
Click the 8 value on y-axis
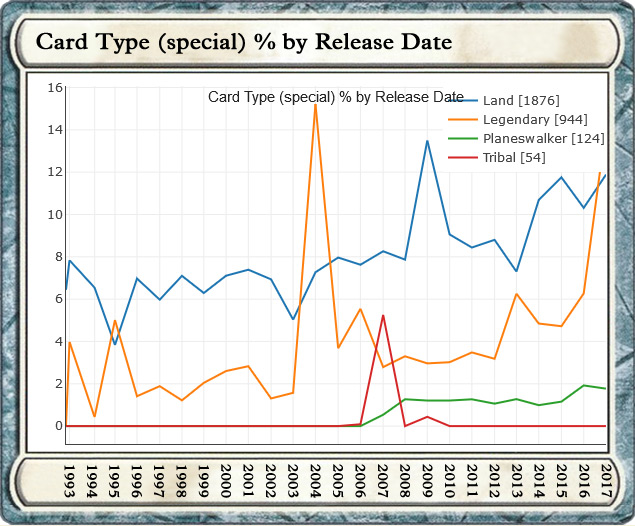59,257
